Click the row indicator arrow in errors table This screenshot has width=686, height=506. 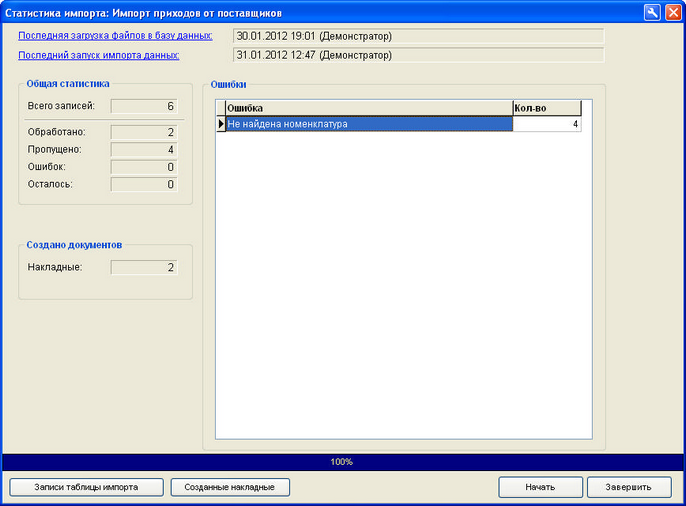click(x=221, y=124)
